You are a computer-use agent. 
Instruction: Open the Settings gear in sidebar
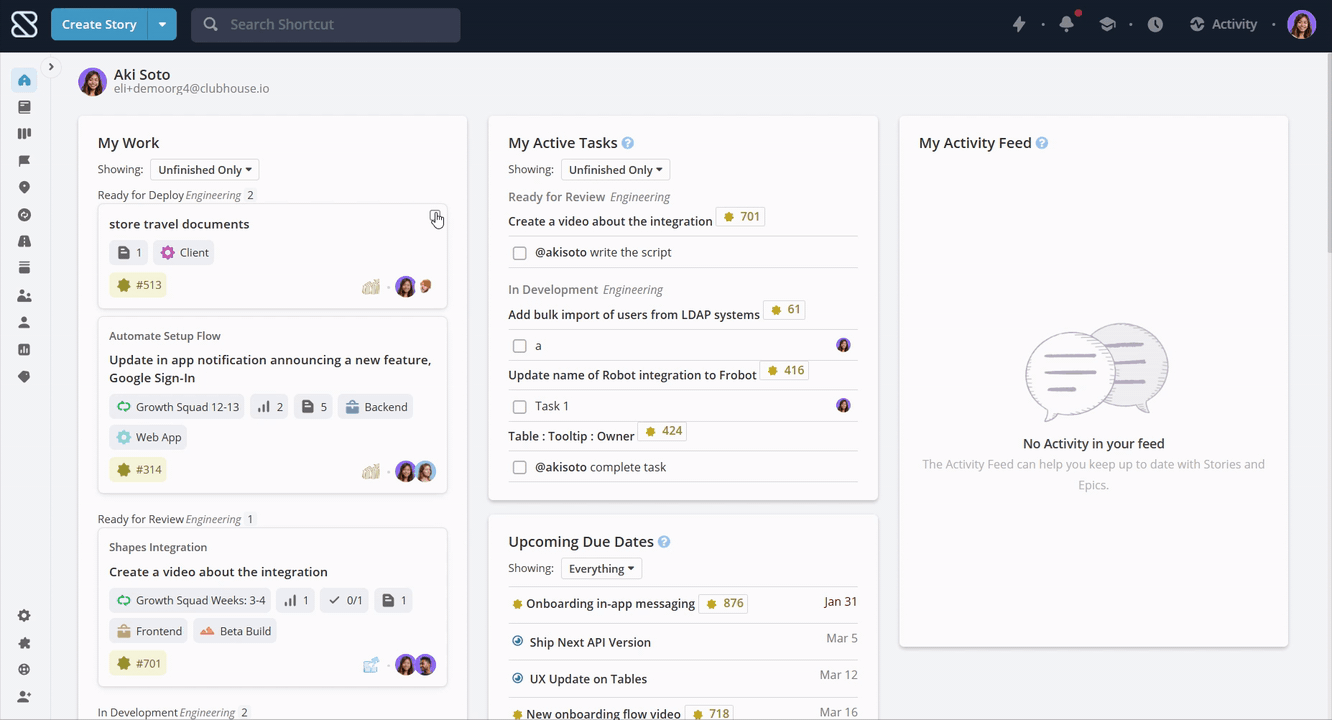(24, 616)
